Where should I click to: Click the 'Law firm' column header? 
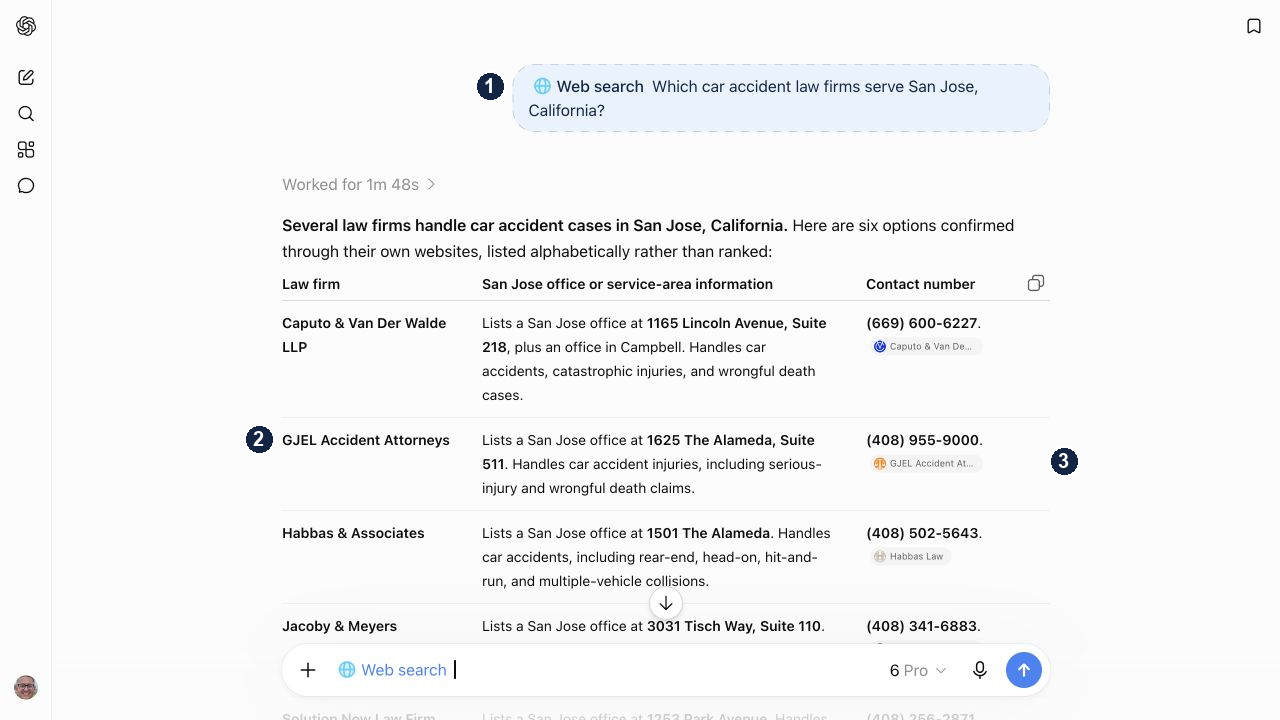click(x=311, y=284)
